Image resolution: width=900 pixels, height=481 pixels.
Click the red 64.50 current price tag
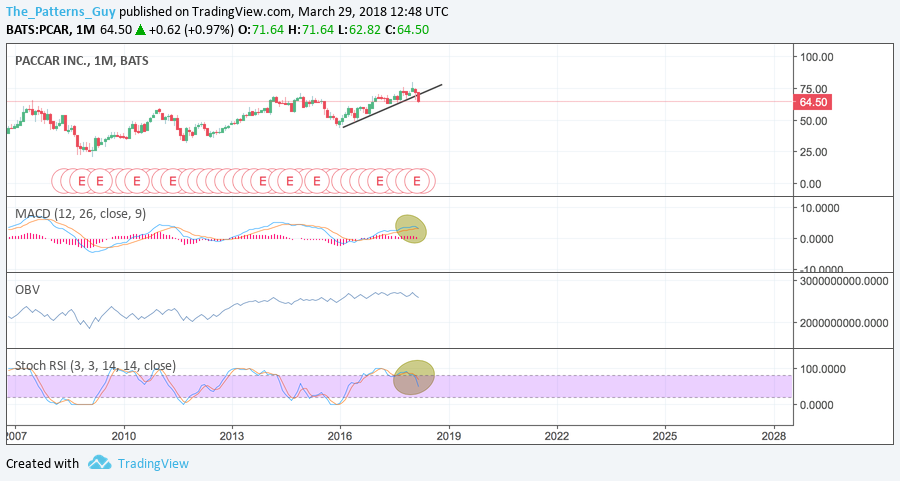click(812, 102)
